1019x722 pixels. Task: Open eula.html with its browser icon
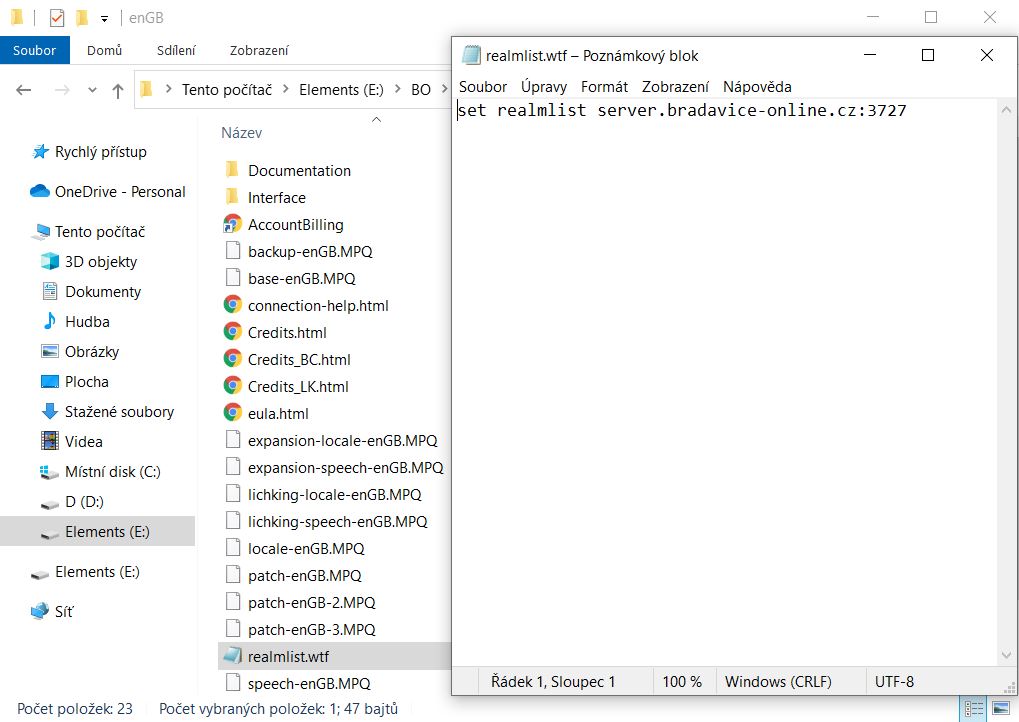tap(230, 412)
